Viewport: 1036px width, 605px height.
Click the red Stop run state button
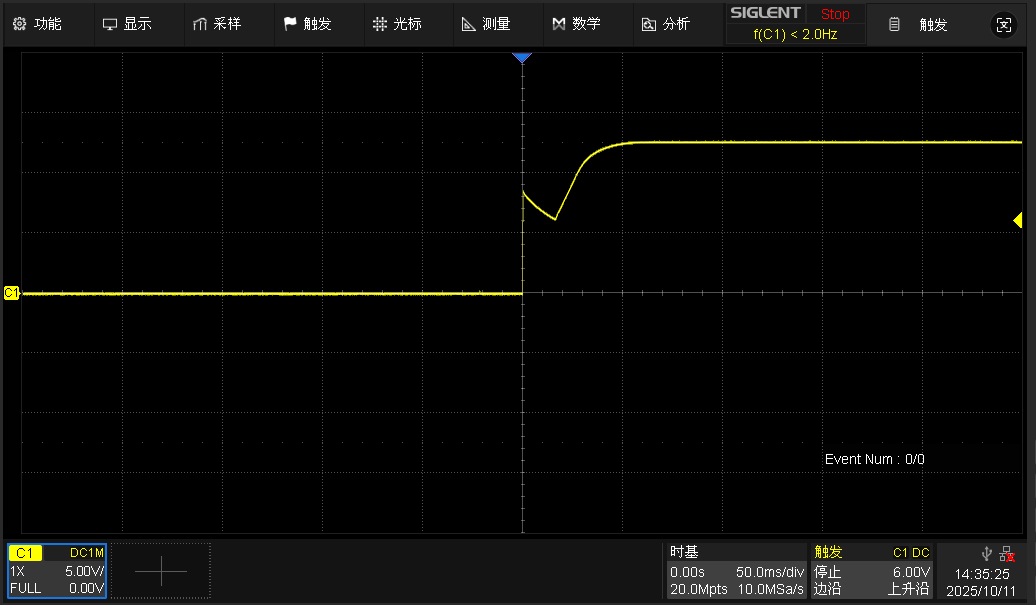835,14
